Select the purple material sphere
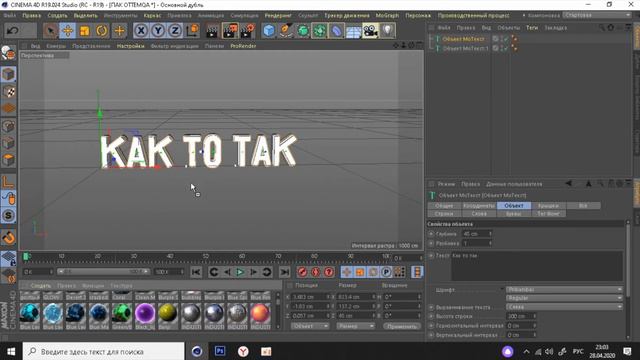 coord(145,313)
